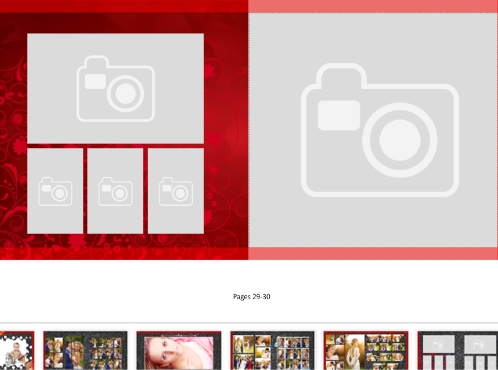The width and height of the screenshot is (498, 370).
Task: Click the pink band at bottom of right page
Action: click(x=373, y=254)
